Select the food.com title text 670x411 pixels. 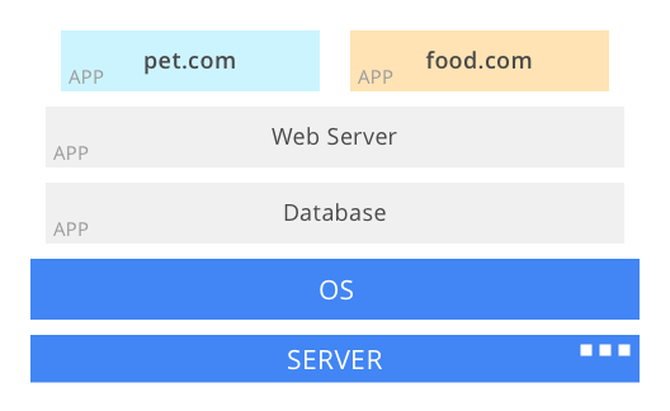[479, 60]
